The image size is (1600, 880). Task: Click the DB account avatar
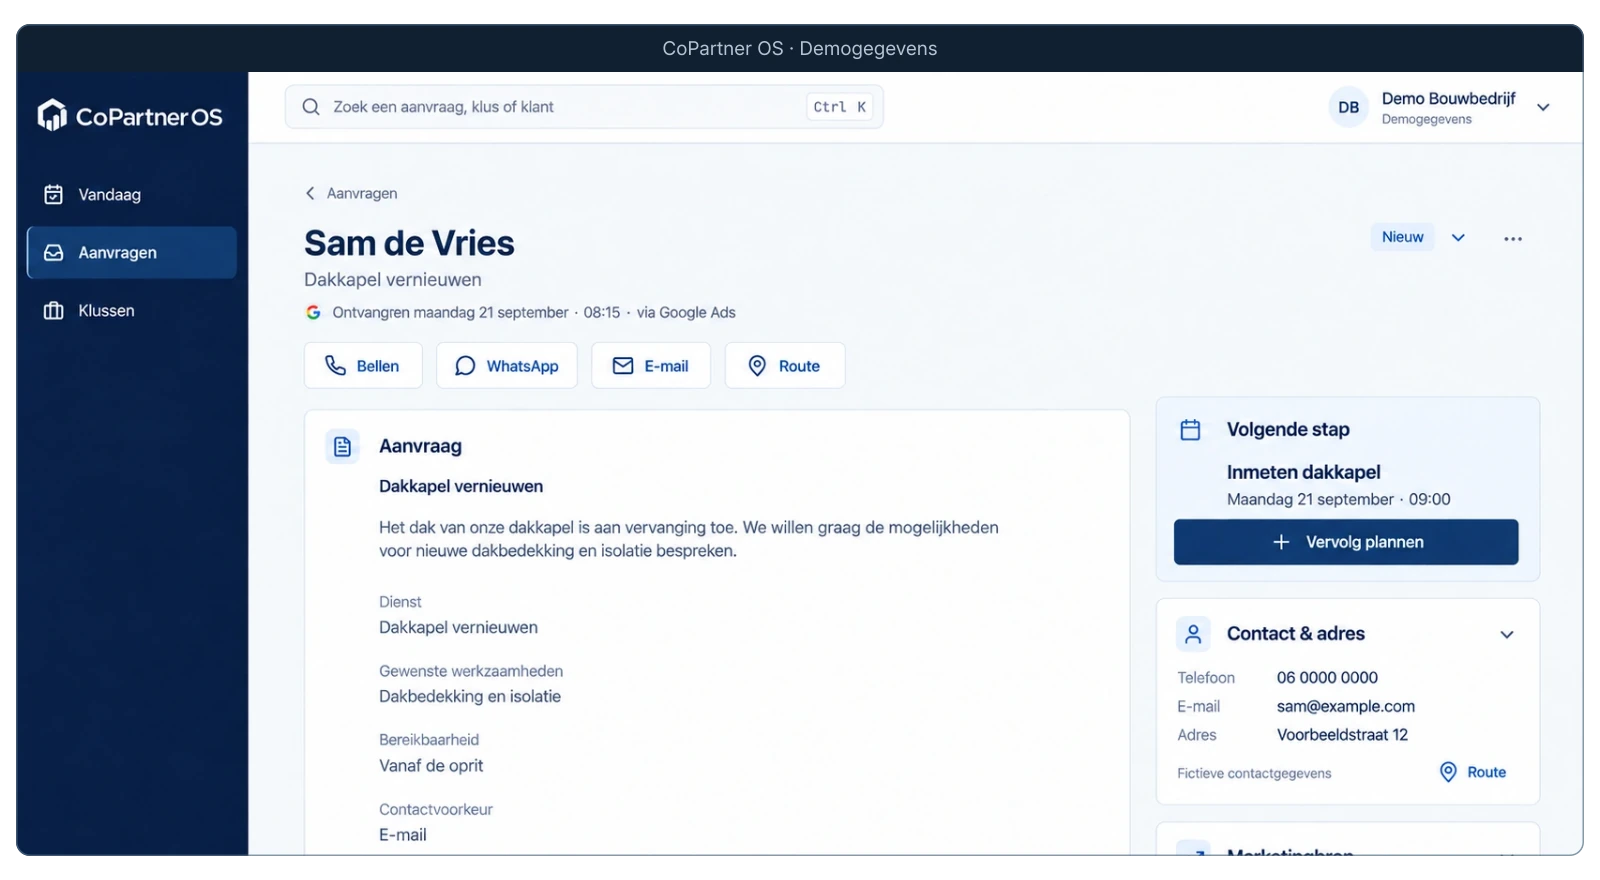(x=1349, y=107)
